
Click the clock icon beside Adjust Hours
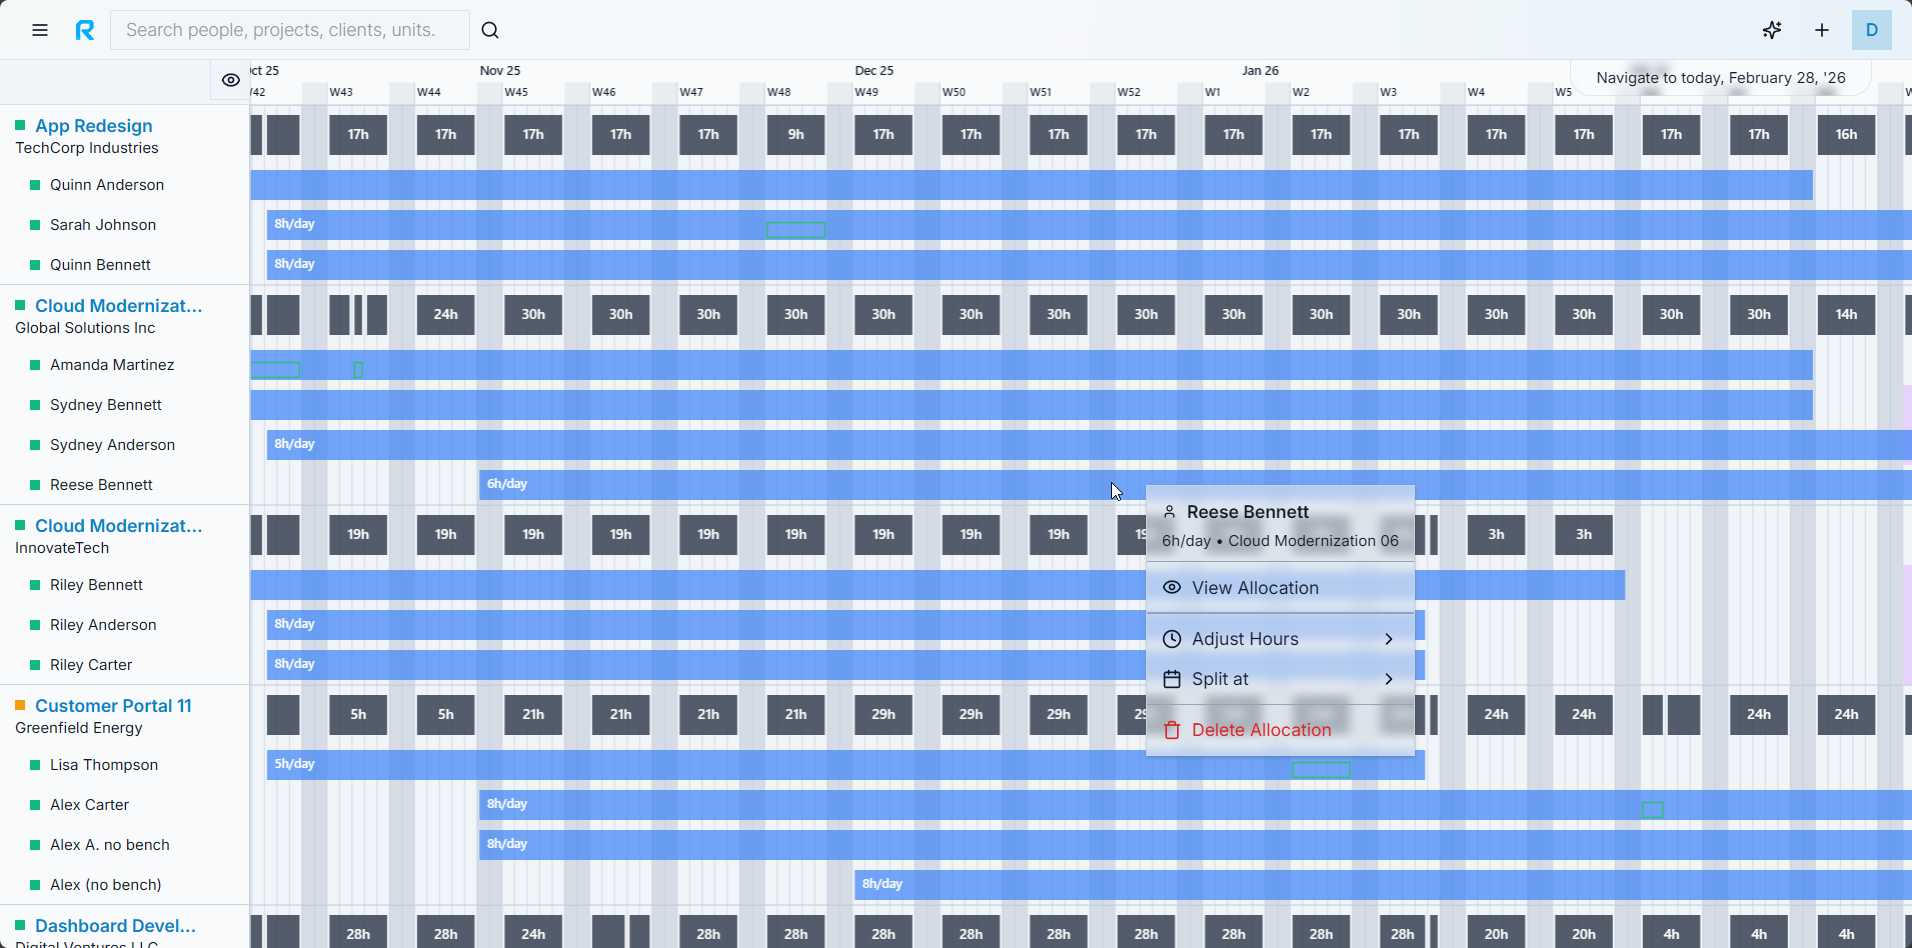pyautogui.click(x=1171, y=638)
